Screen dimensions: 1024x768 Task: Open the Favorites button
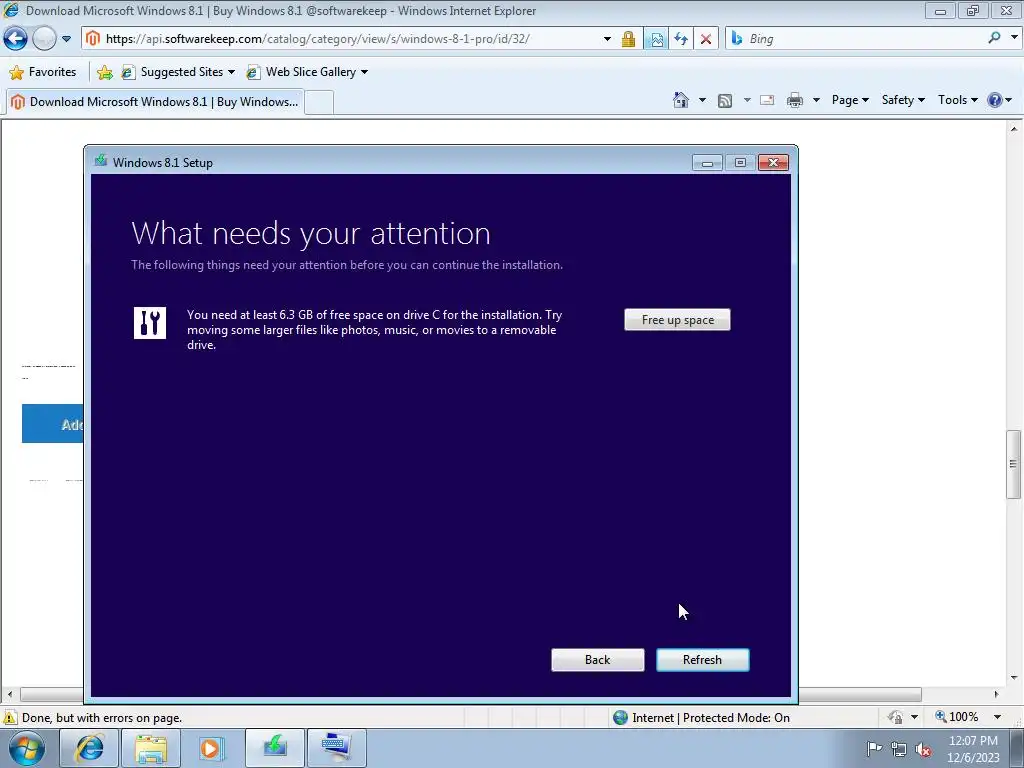[x=43, y=72]
